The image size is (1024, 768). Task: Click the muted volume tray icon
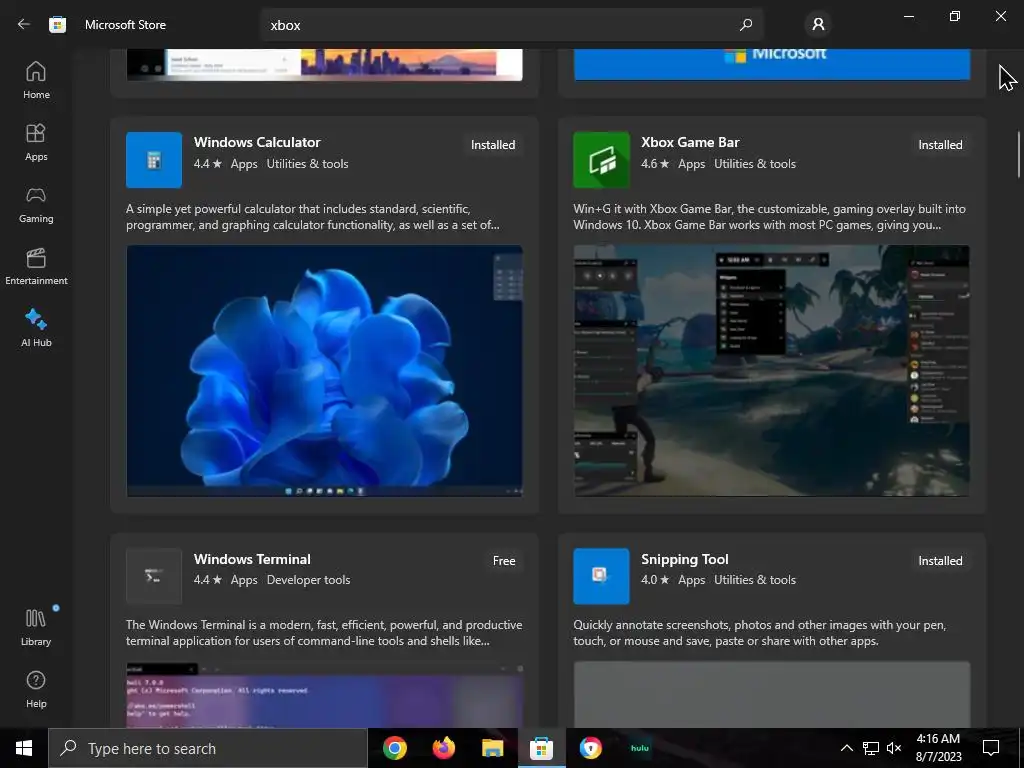tap(894, 748)
